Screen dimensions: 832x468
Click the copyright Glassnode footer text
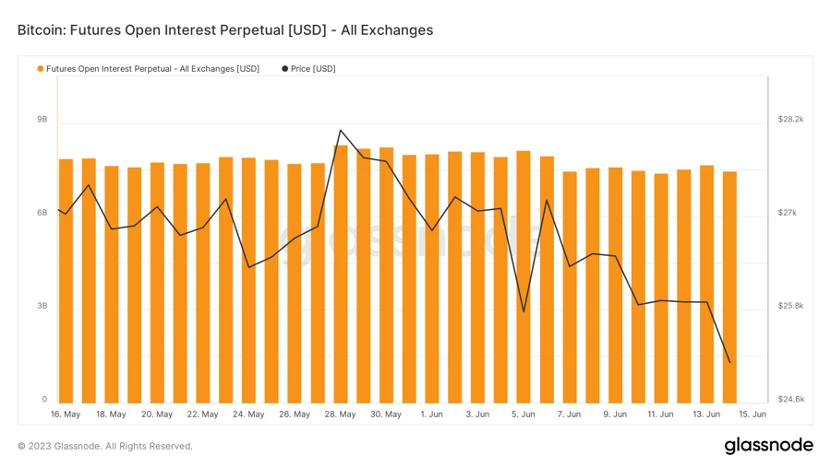coord(105,446)
